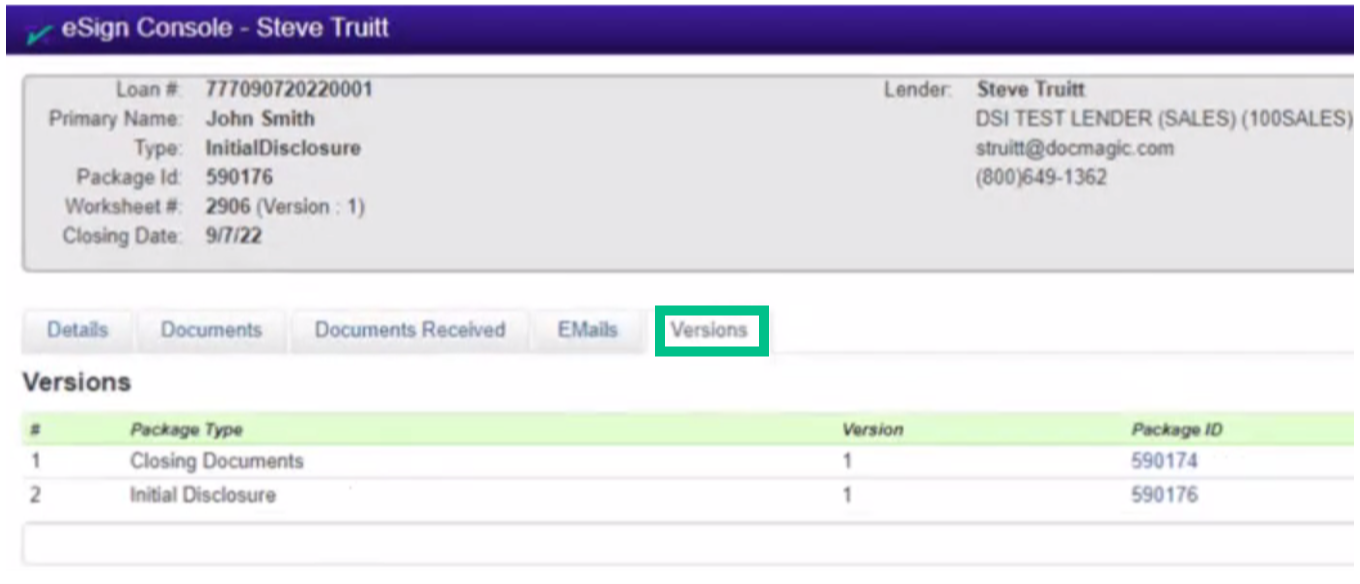Select the EMails tab
The image size is (1360, 584).
click(587, 330)
